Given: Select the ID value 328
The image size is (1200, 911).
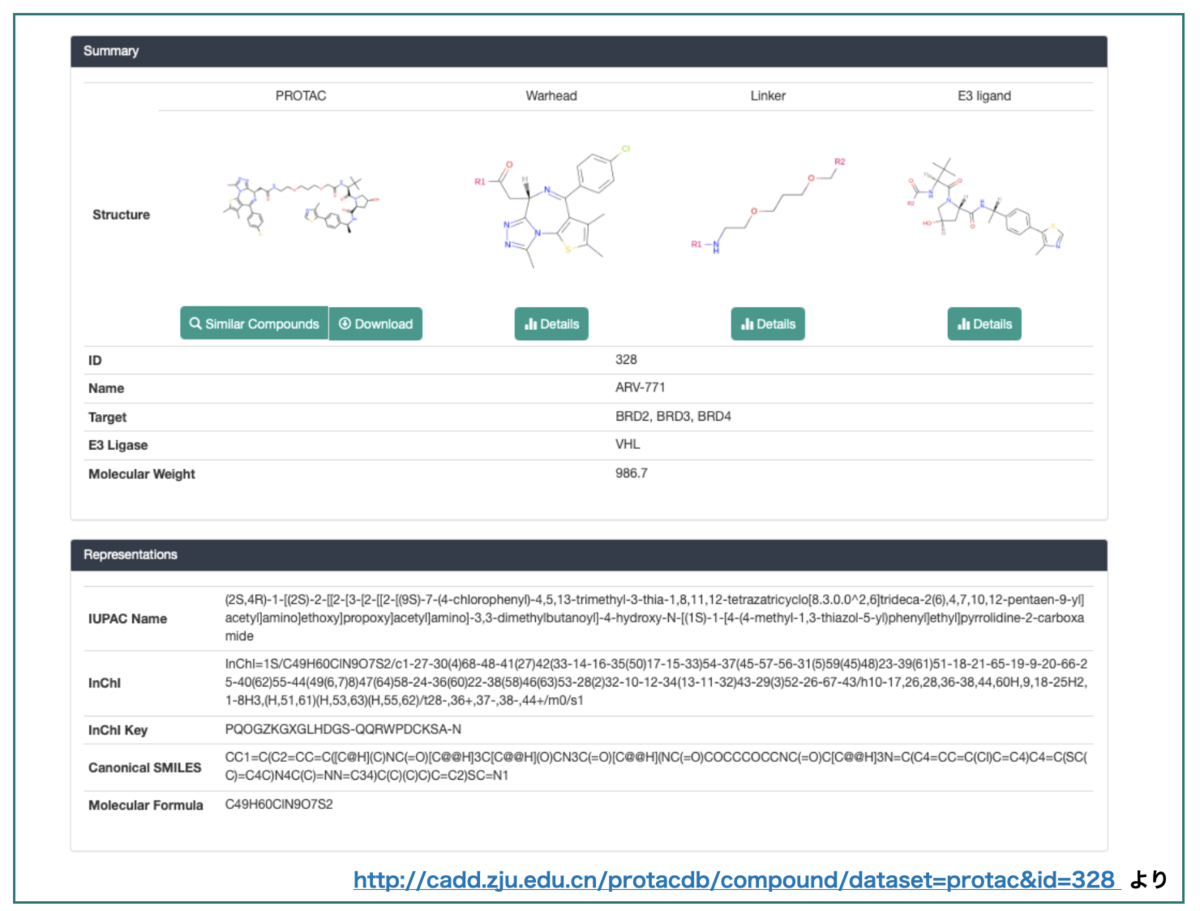Looking at the screenshot, I should click(x=626, y=359).
